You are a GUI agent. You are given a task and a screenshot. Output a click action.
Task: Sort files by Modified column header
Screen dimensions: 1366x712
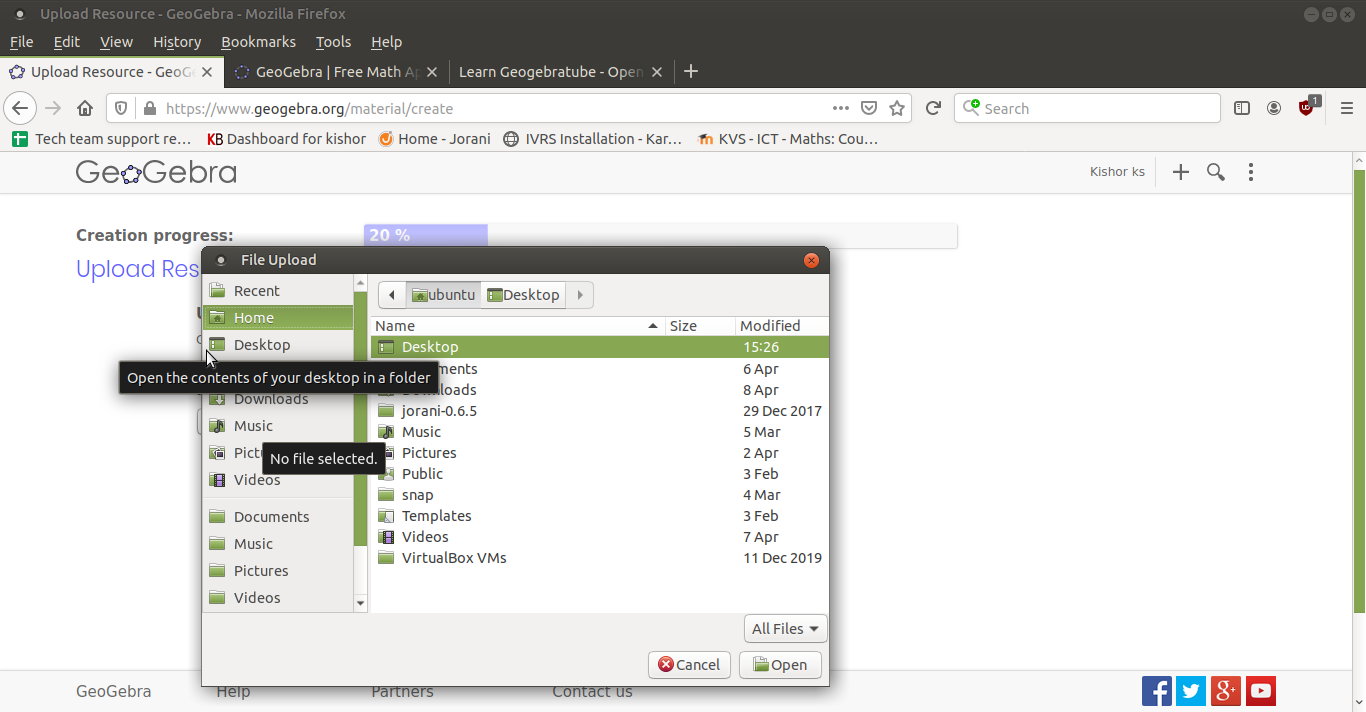pos(782,326)
